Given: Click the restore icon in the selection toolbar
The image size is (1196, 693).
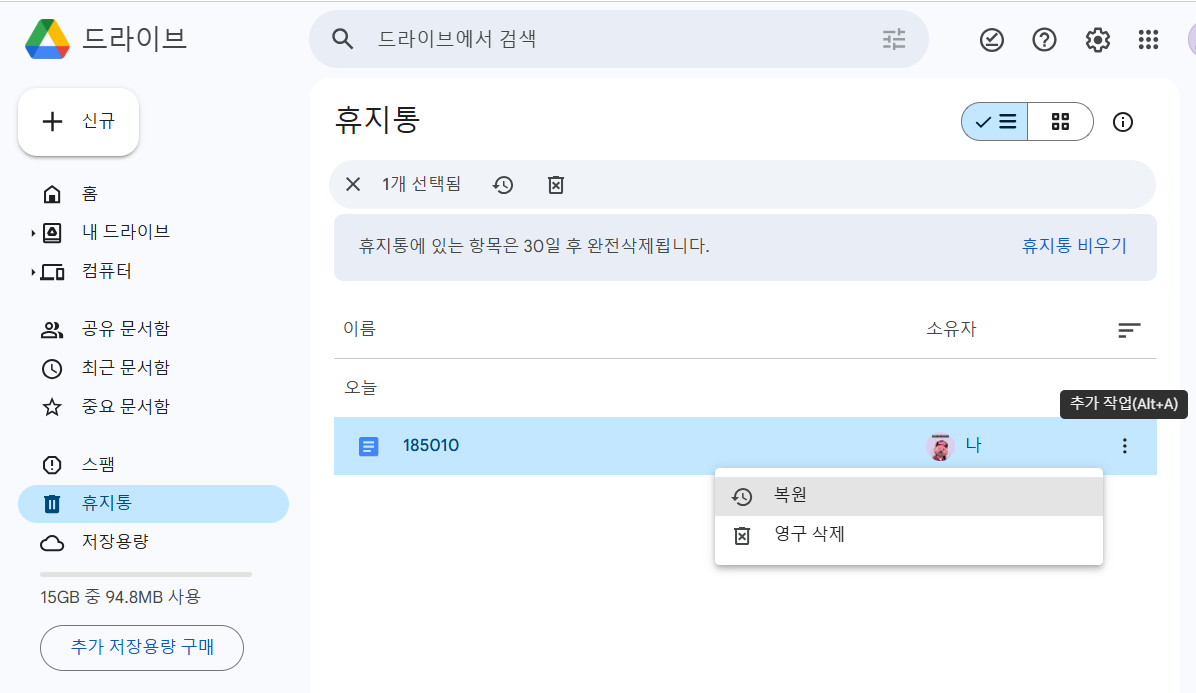Looking at the screenshot, I should pos(503,185).
